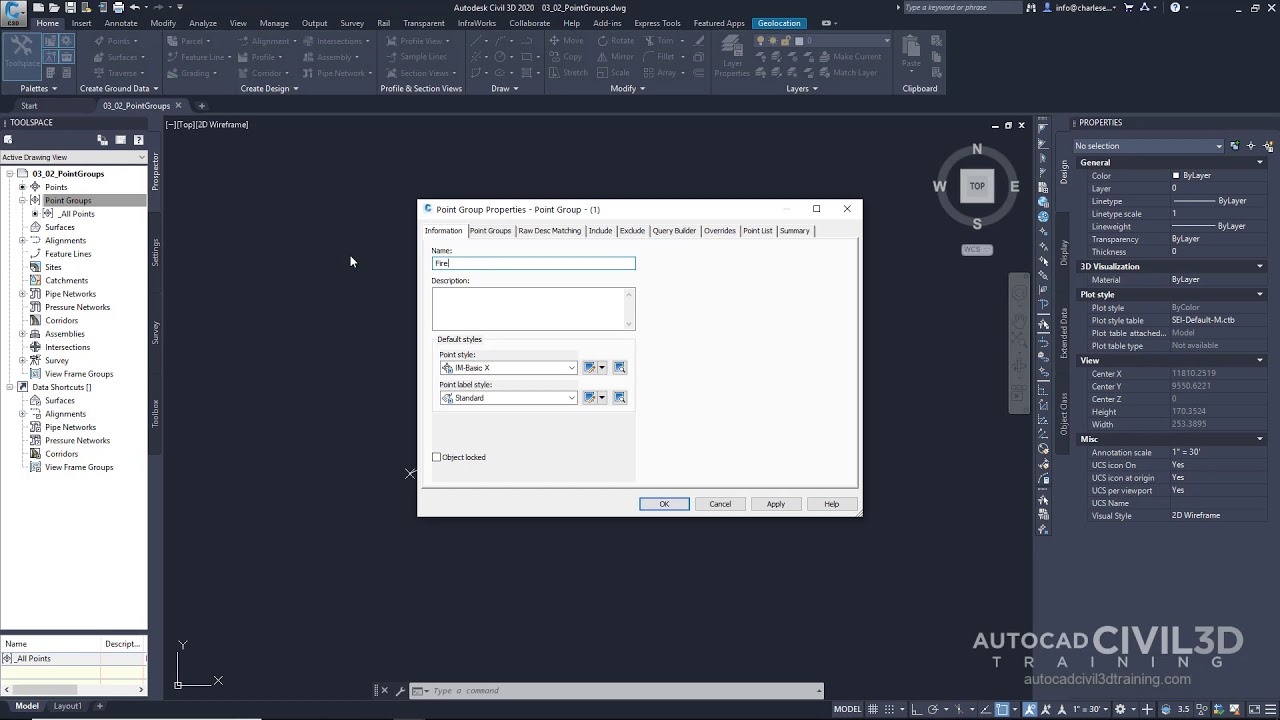Image resolution: width=1280 pixels, height=720 pixels.
Task: Click the Points node icon in Prospector tree
Action: click(x=35, y=187)
